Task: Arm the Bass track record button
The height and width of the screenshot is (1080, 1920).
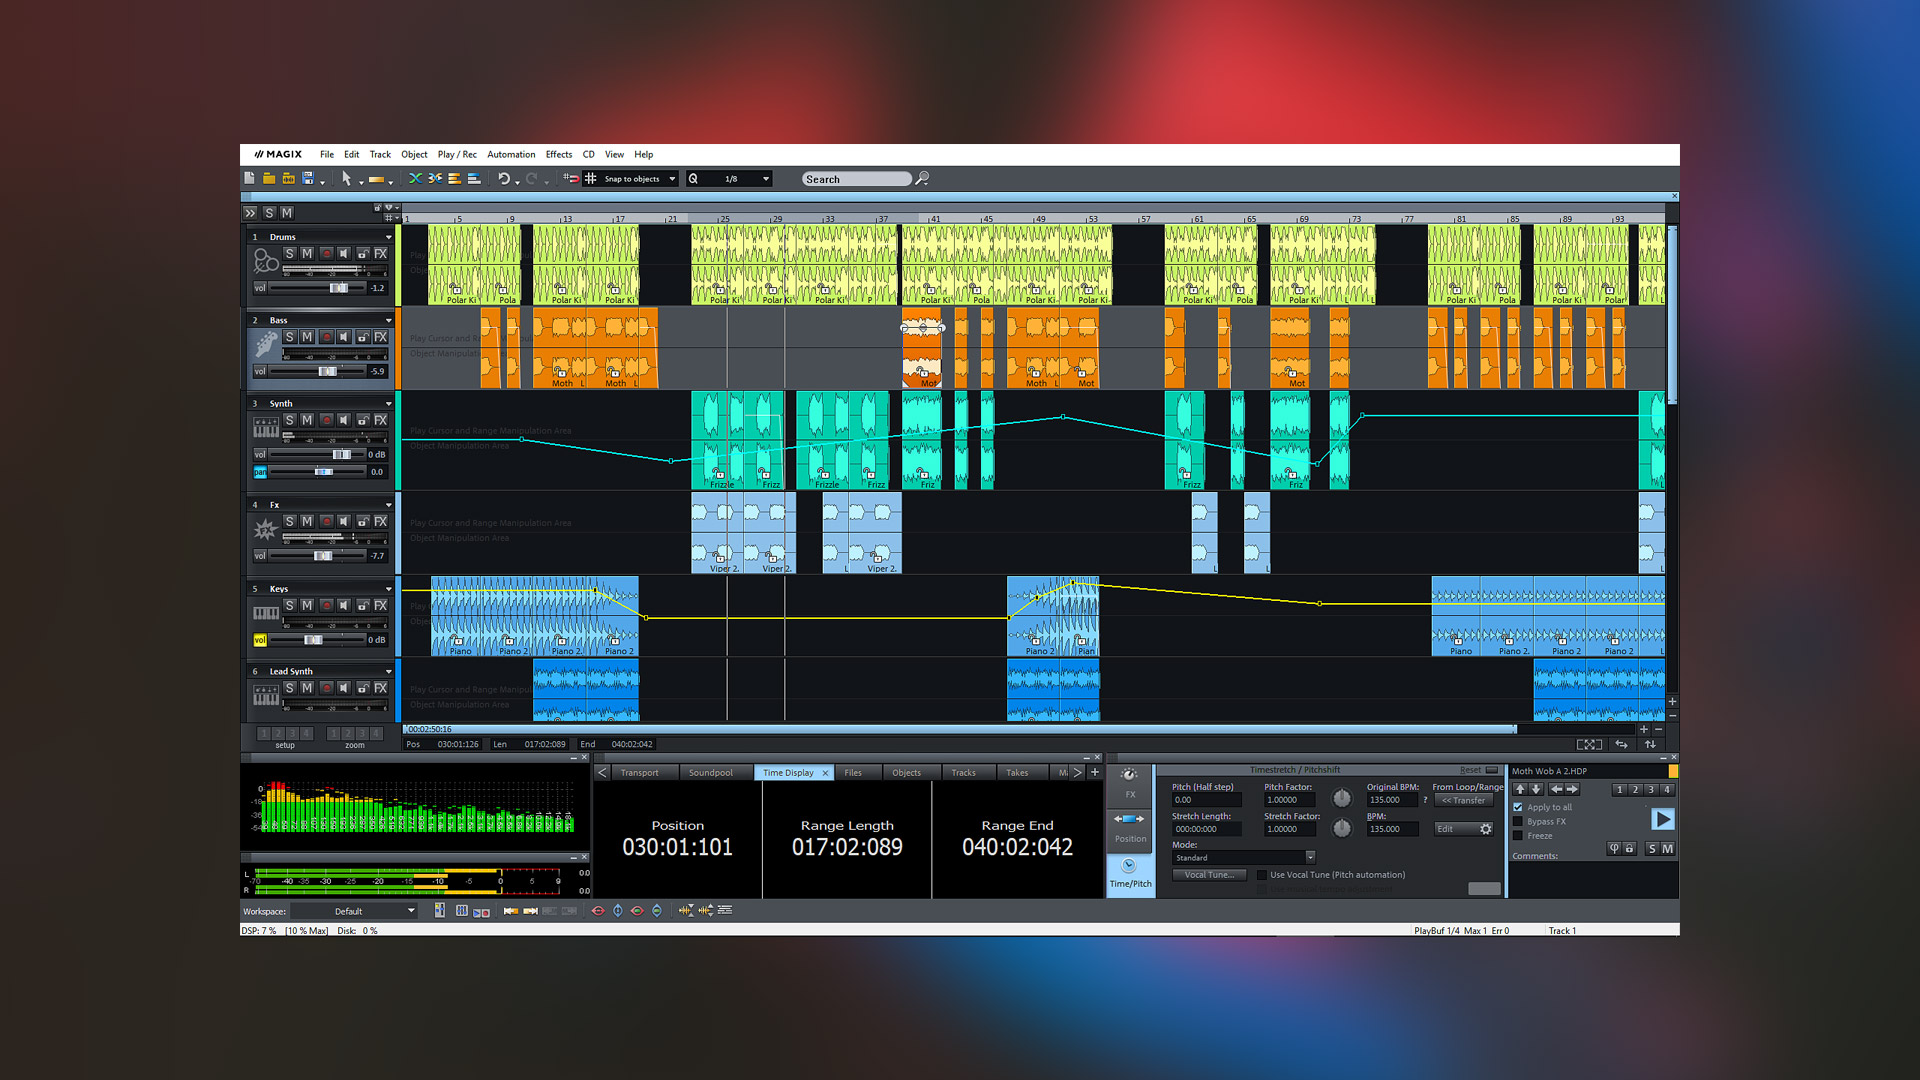Action: point(327,336)
